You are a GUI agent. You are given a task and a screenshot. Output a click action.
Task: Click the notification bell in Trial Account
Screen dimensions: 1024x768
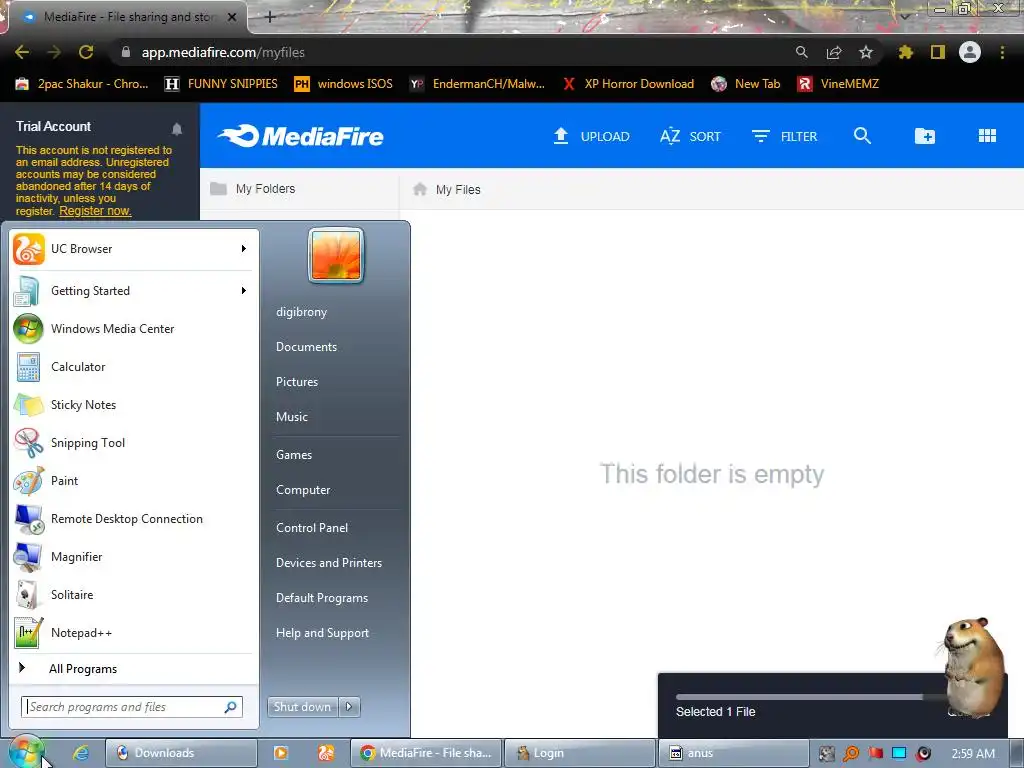pyautogui.click(x=176, y=129)
